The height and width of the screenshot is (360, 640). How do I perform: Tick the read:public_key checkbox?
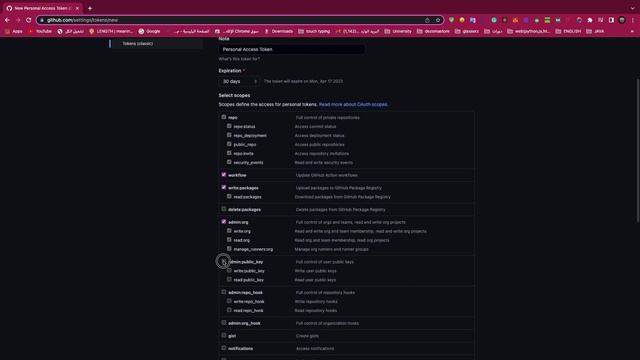point(229,279)
